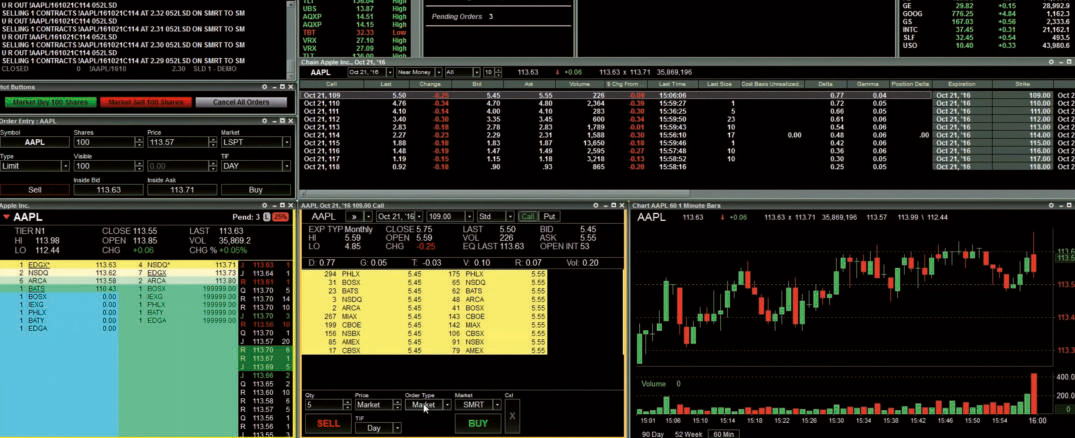Viewport: 1075px width, 438px height.
Task: Expand the Near Money chain filter dropdown
Action: click(x=418, y=72)
